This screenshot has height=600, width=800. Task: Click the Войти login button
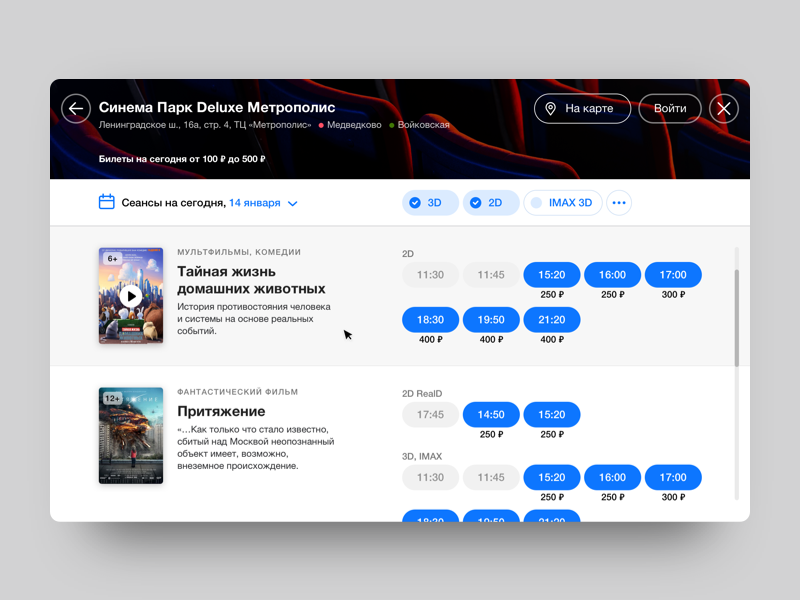point(670,109)
